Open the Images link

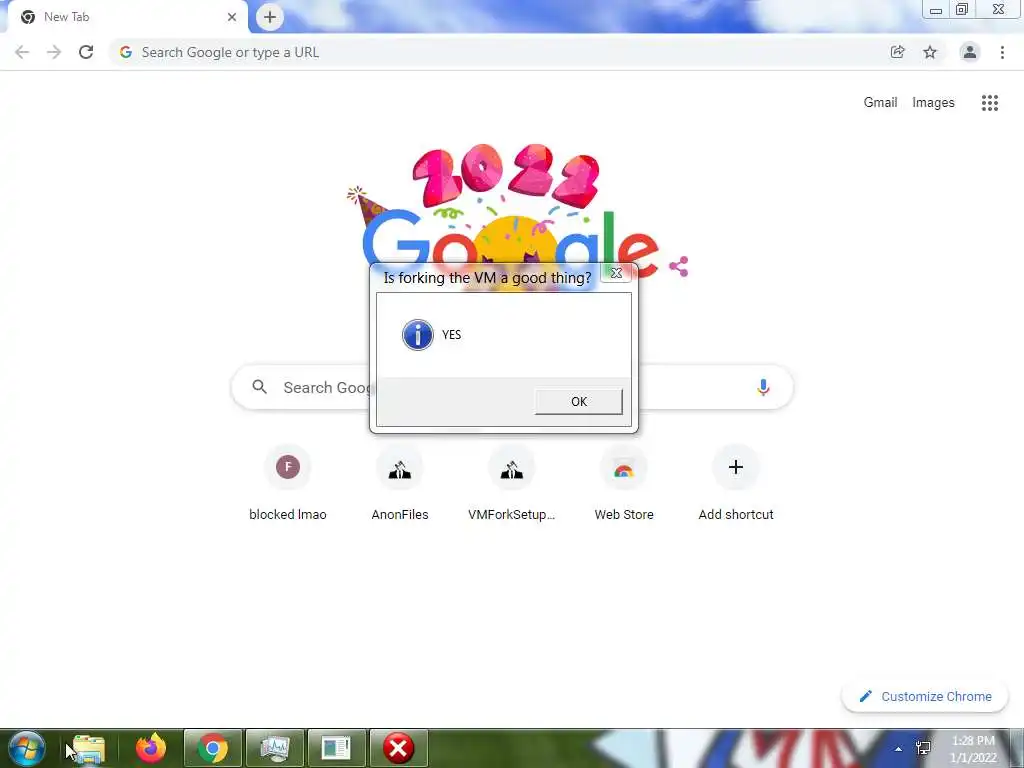coord(933,103)
